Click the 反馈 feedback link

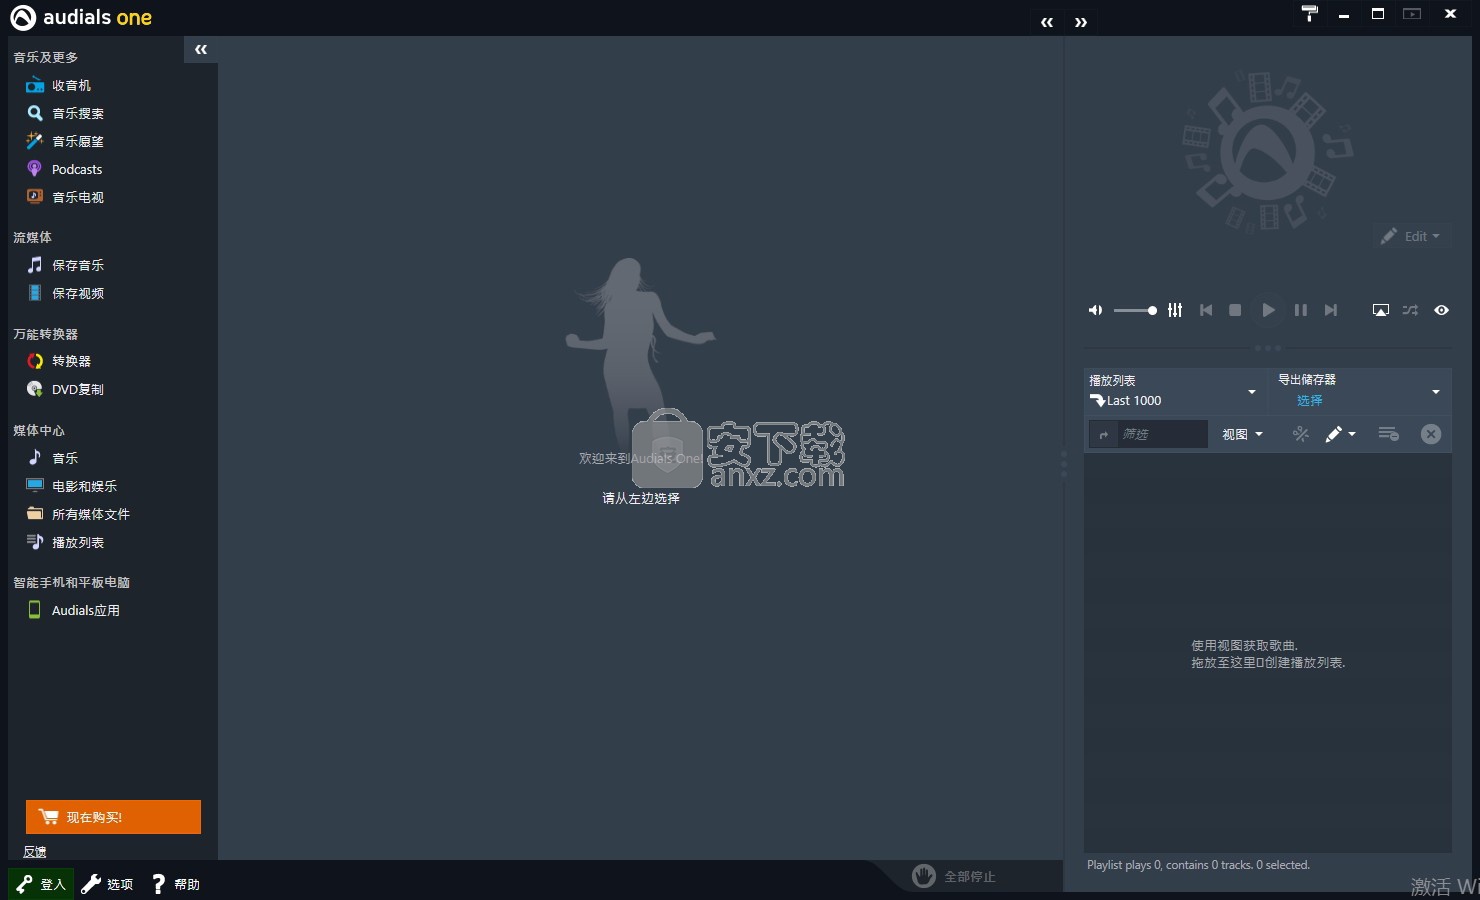[35, 852]
